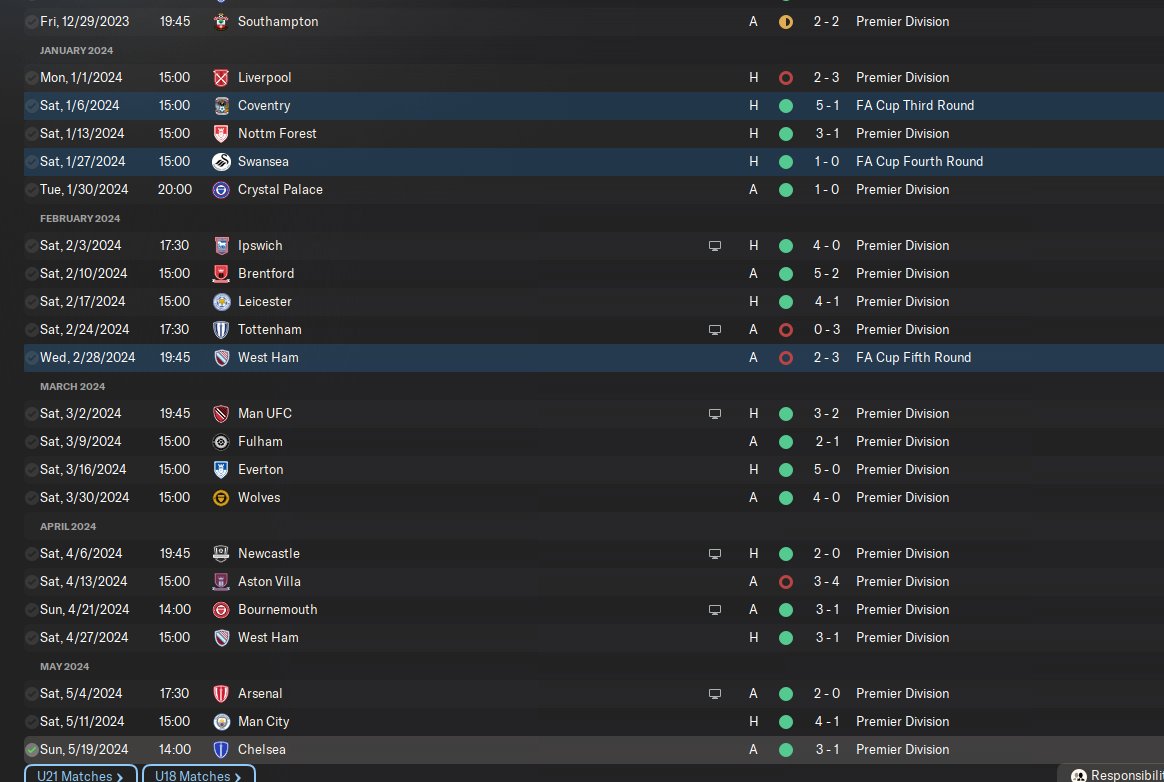Click the Wolves club badge
This screenshot has height=782, width=1164.
(221, 497)
